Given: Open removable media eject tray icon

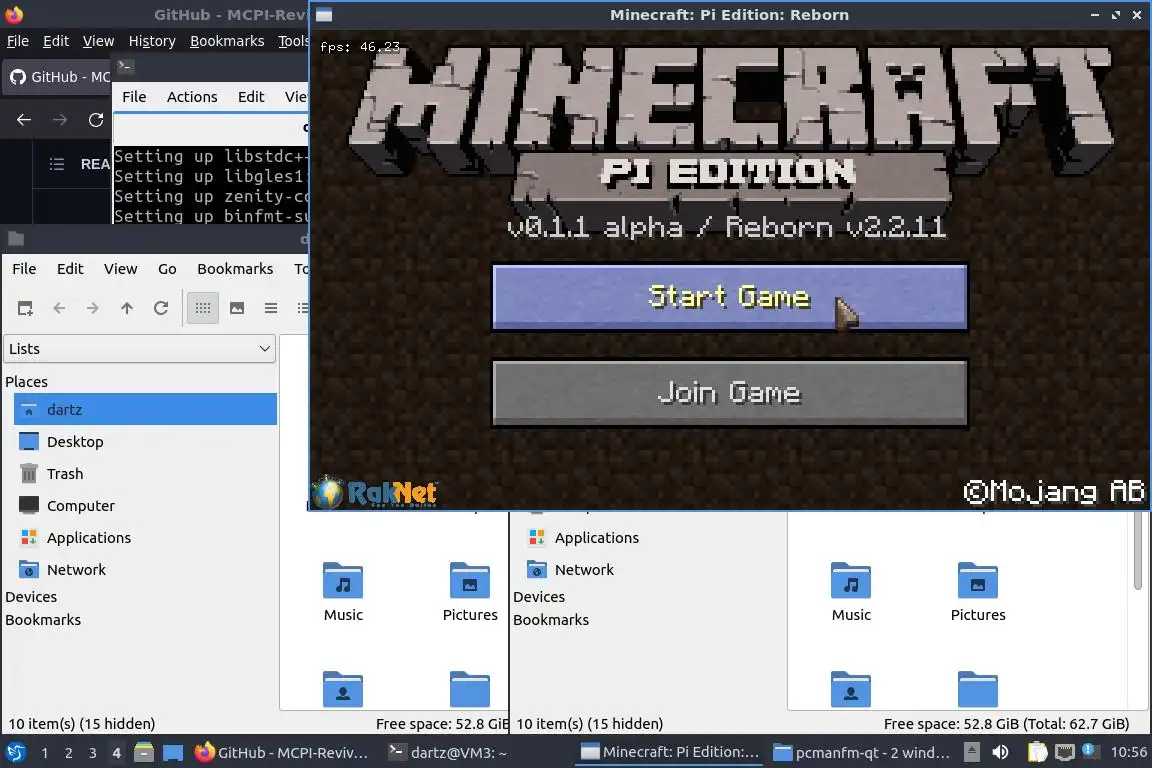Looking at the screenshot, I should pos(971,753).
